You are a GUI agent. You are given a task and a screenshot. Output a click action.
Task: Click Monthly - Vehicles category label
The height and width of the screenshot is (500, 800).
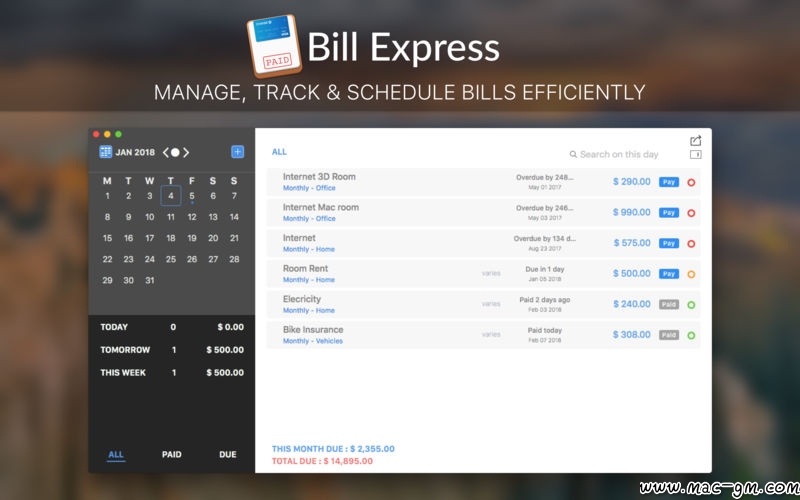tap(313, 341)
